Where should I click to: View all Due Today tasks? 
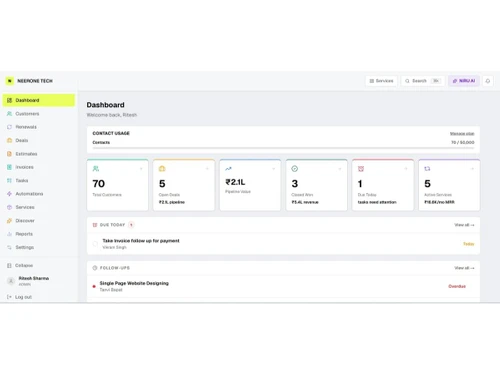(x=464, y=225)
